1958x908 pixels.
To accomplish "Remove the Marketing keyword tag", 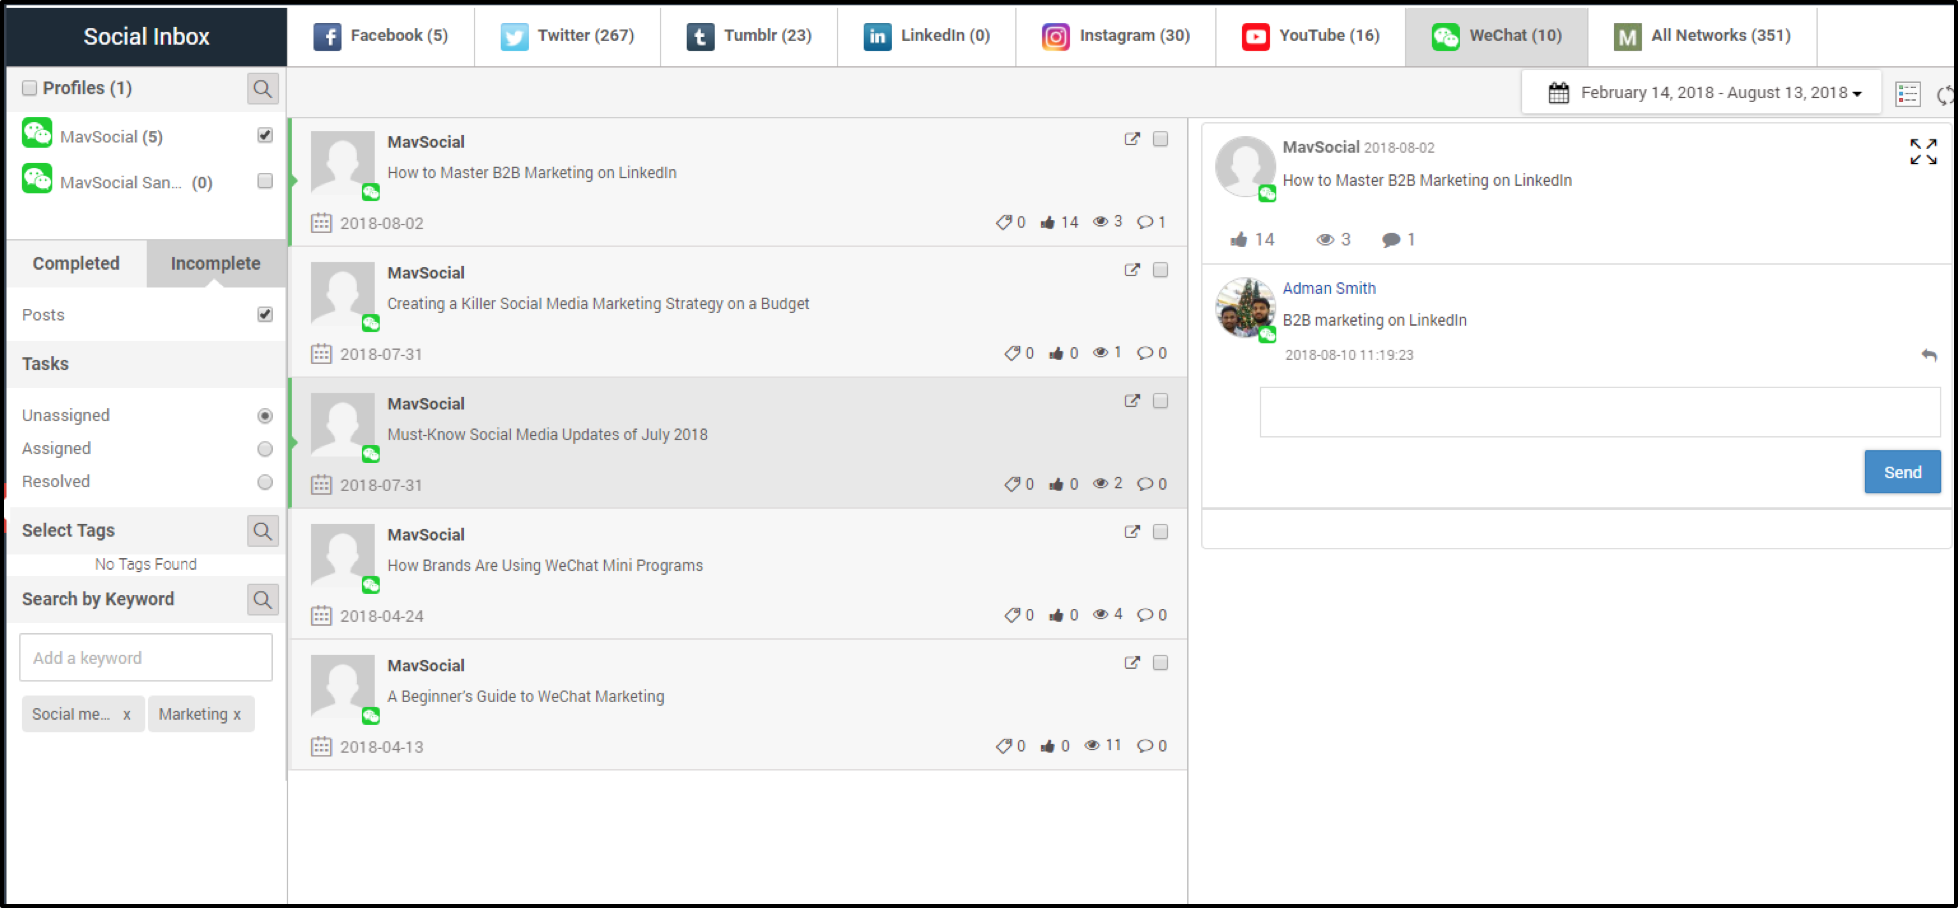I will (237, 715).
